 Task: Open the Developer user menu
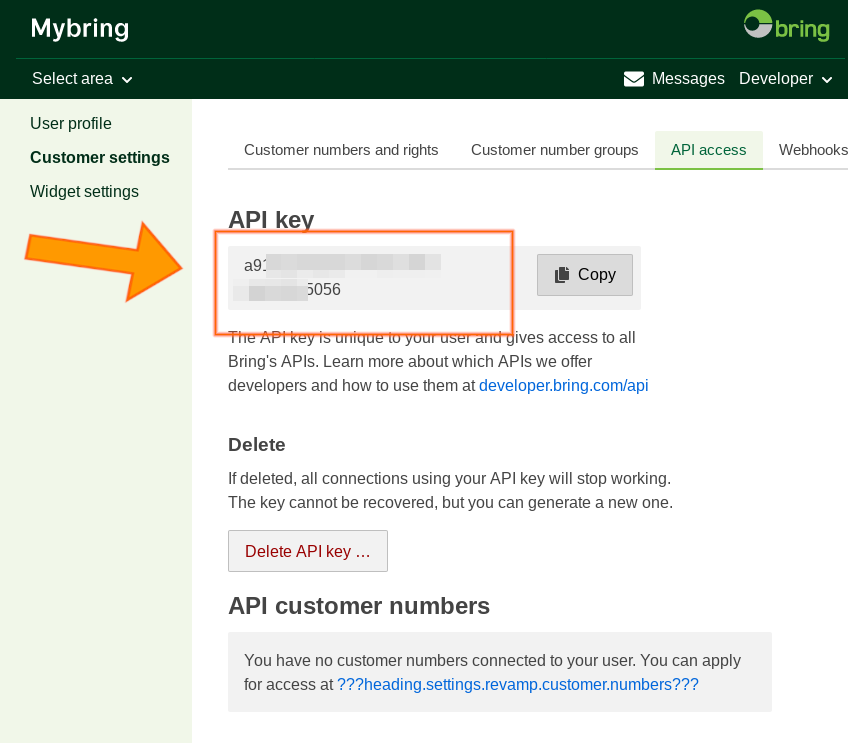click(776, 79)
